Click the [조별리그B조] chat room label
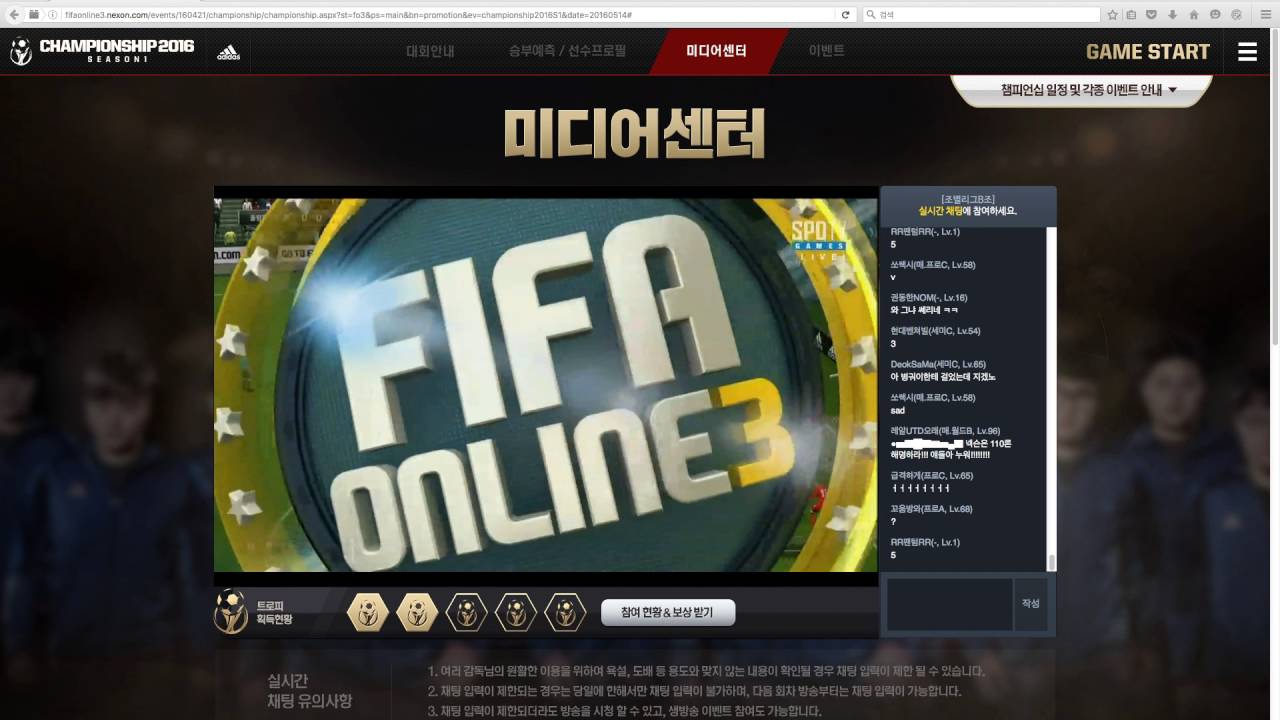The height and width of the screenshot is (720, 1280). [967, 199]
